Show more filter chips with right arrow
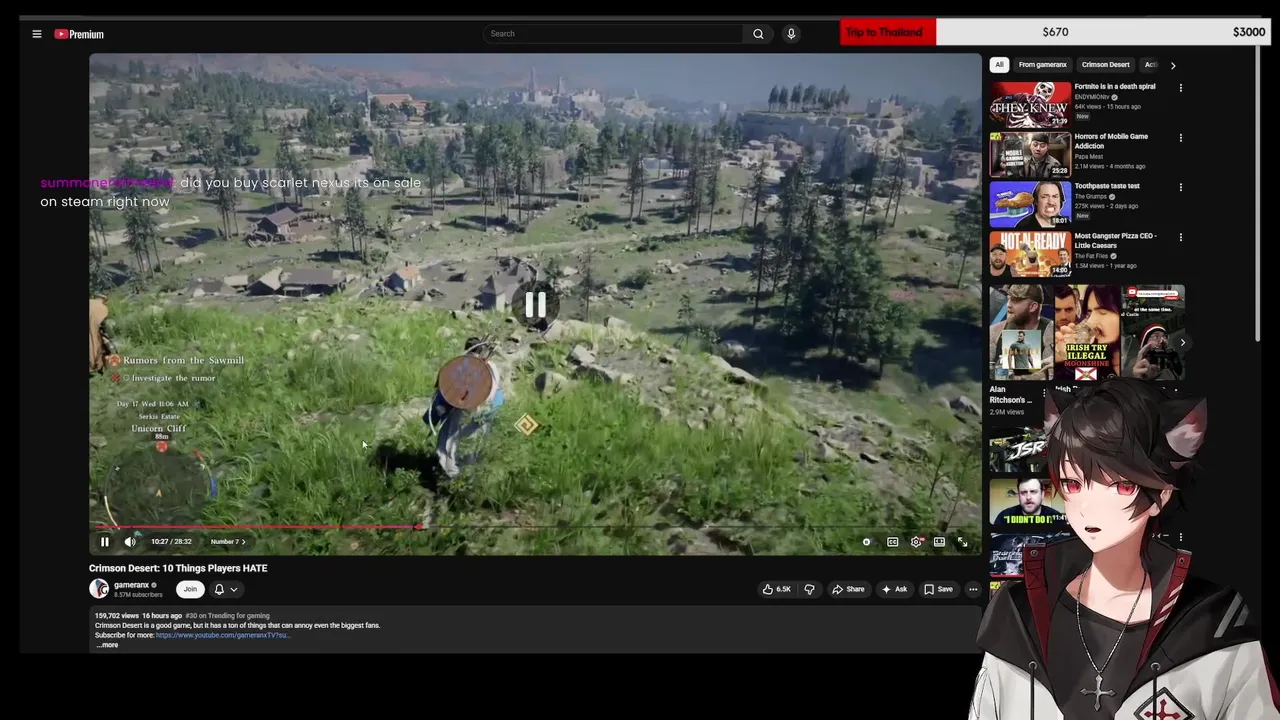Viewport: 1280px width, 720px height. [1173, 65]
